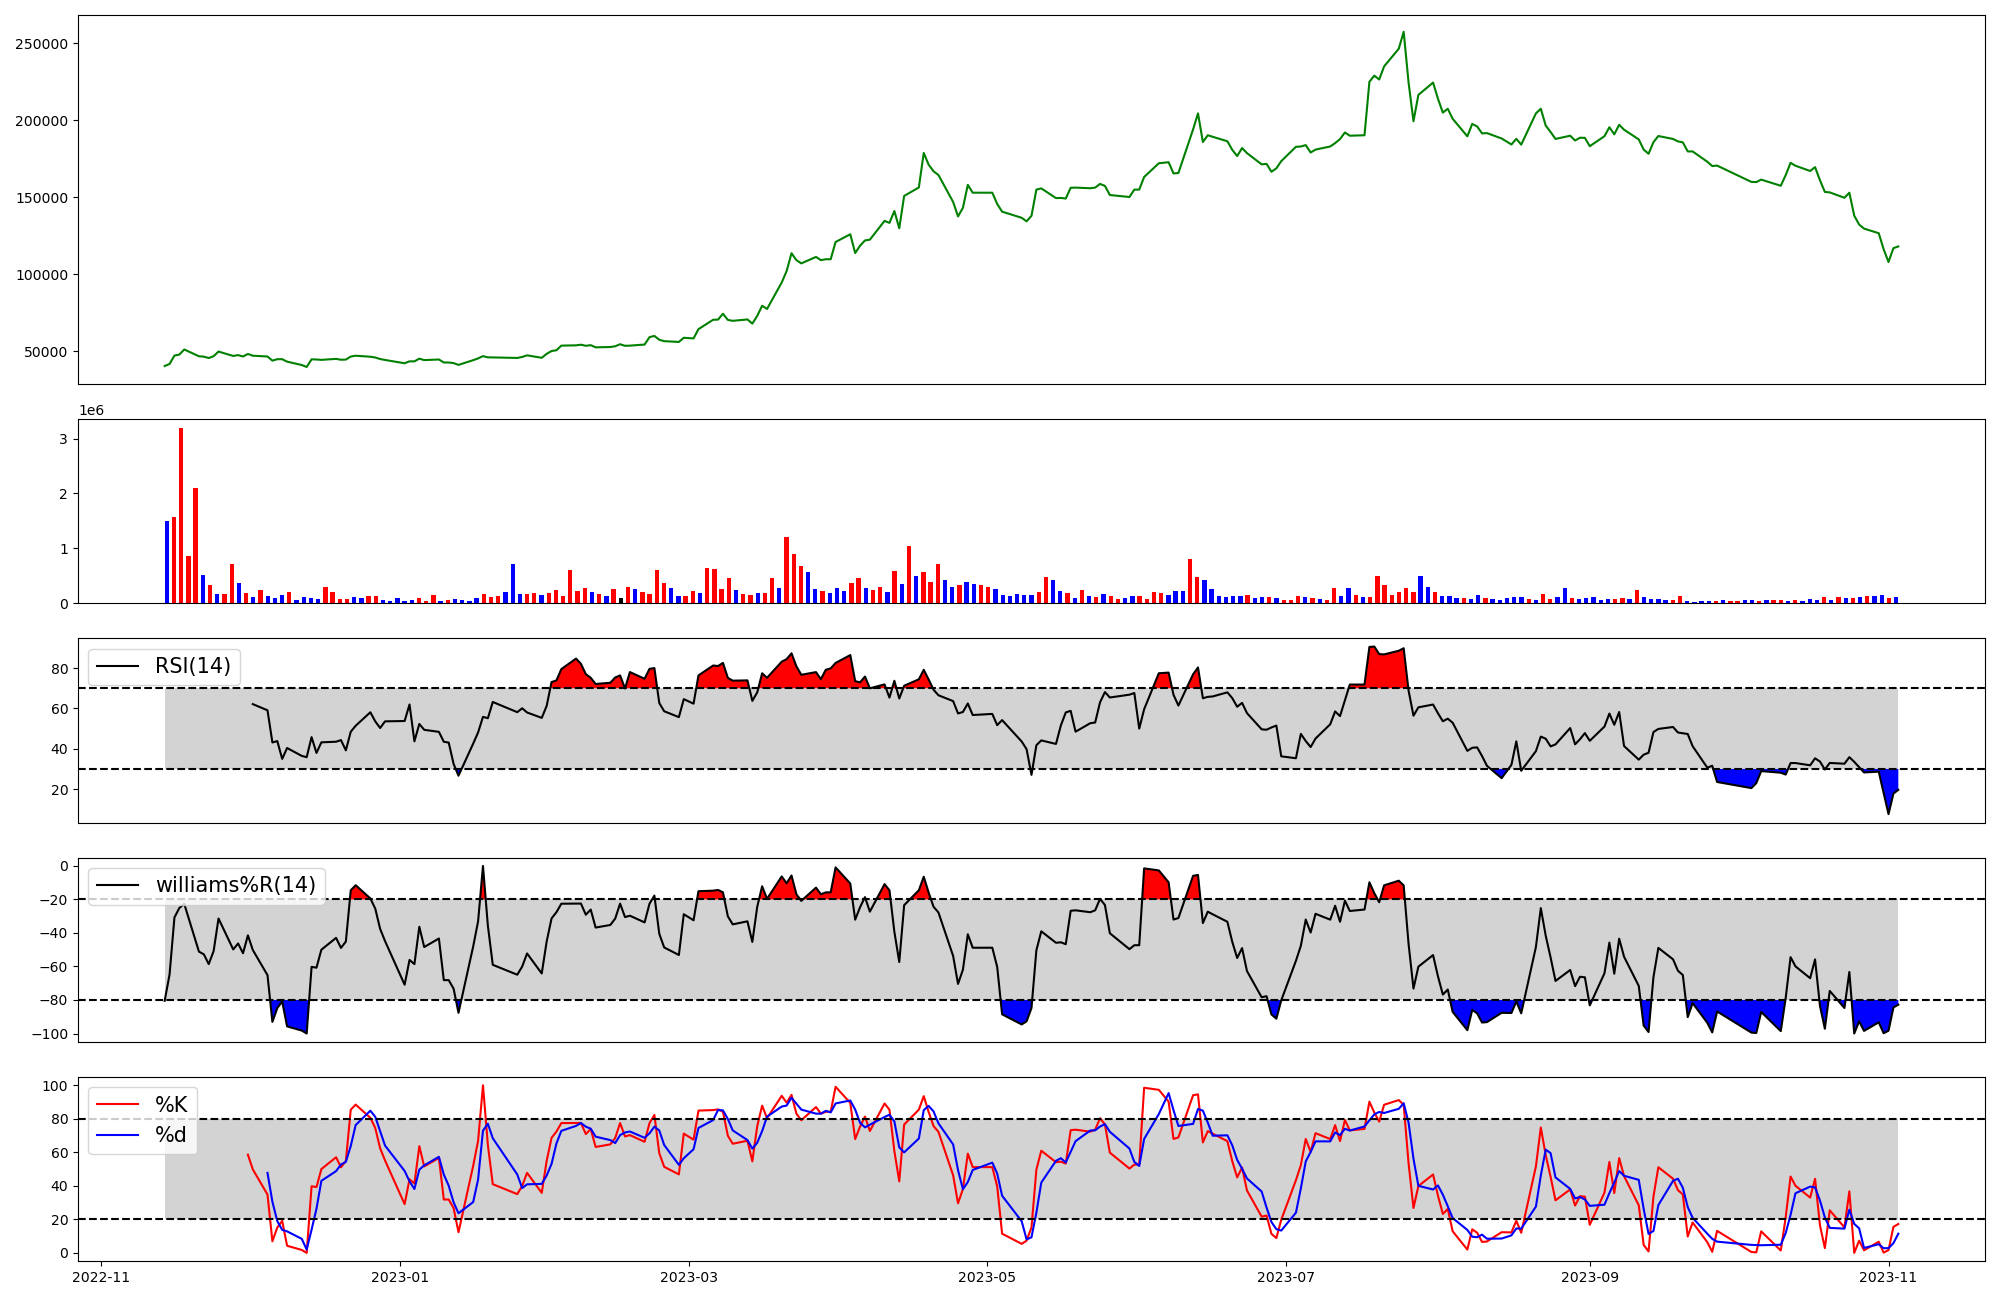Click the 2023-11 x-axis date label
This screenshot has width=2000, height=1300.
[1888, 1276]
